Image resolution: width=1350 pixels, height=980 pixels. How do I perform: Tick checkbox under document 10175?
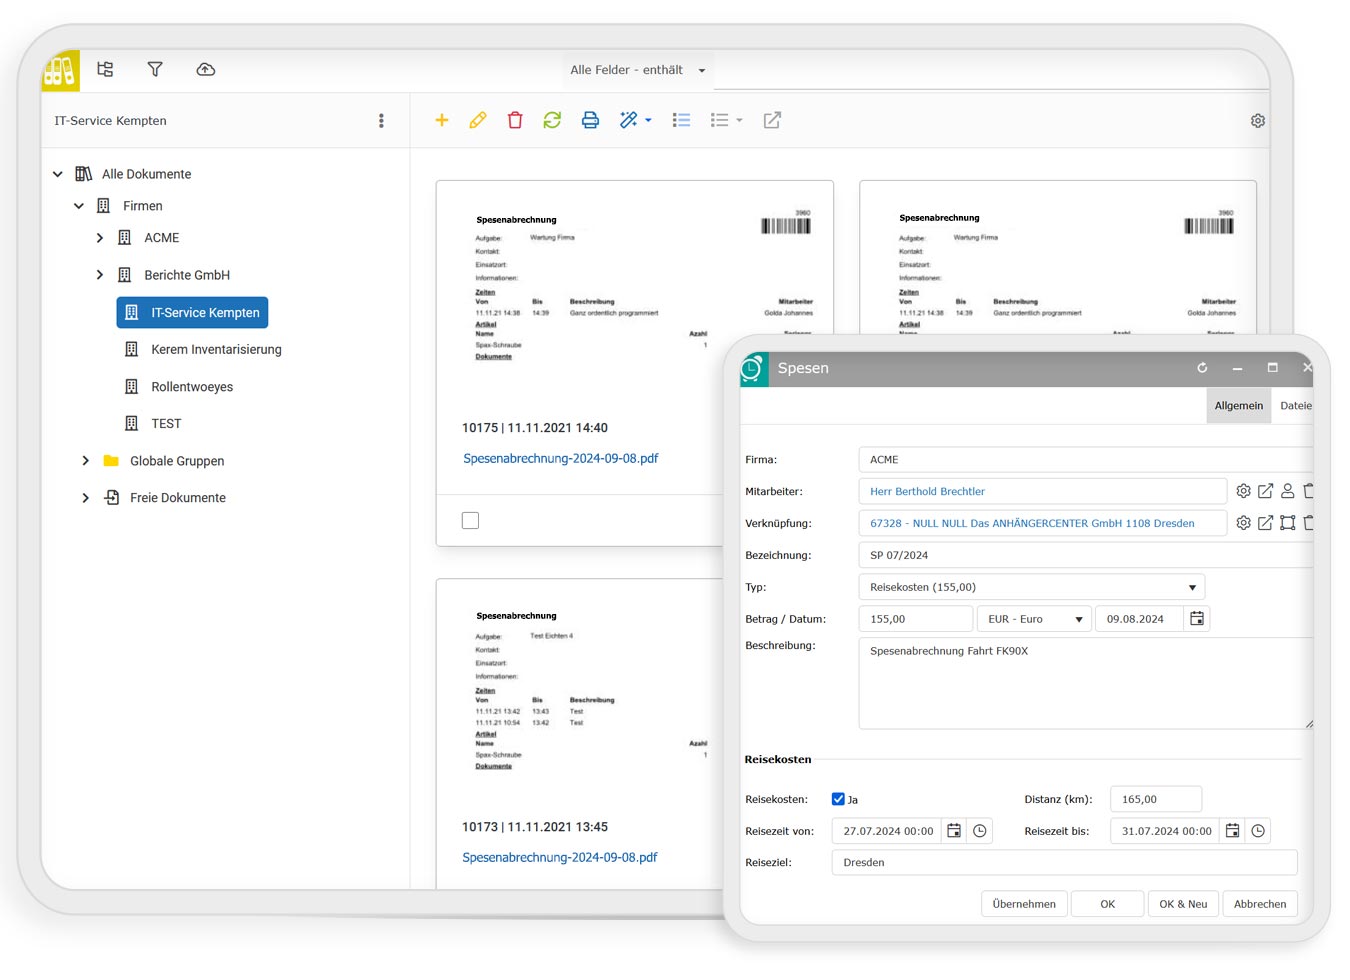pyautogui.click(x=470, y=520)
